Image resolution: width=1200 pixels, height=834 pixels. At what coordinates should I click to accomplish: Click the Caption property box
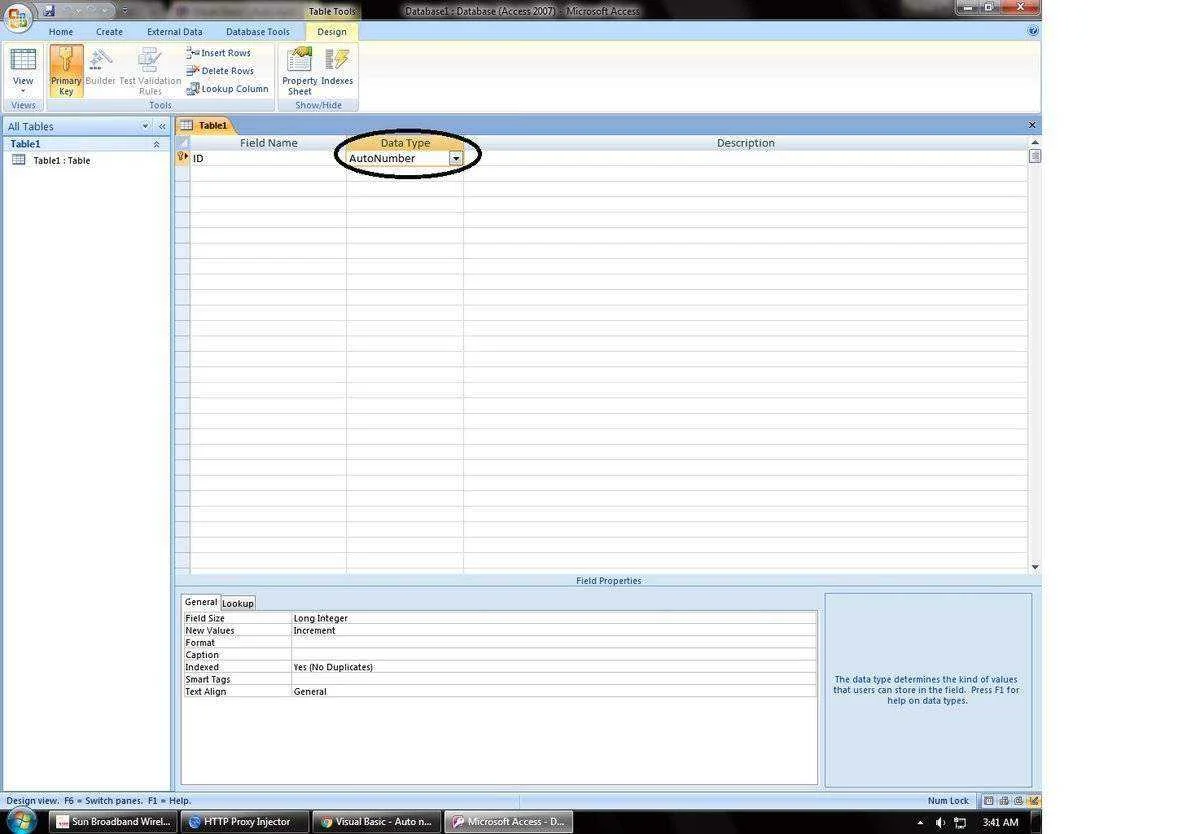tap(554, 654)
